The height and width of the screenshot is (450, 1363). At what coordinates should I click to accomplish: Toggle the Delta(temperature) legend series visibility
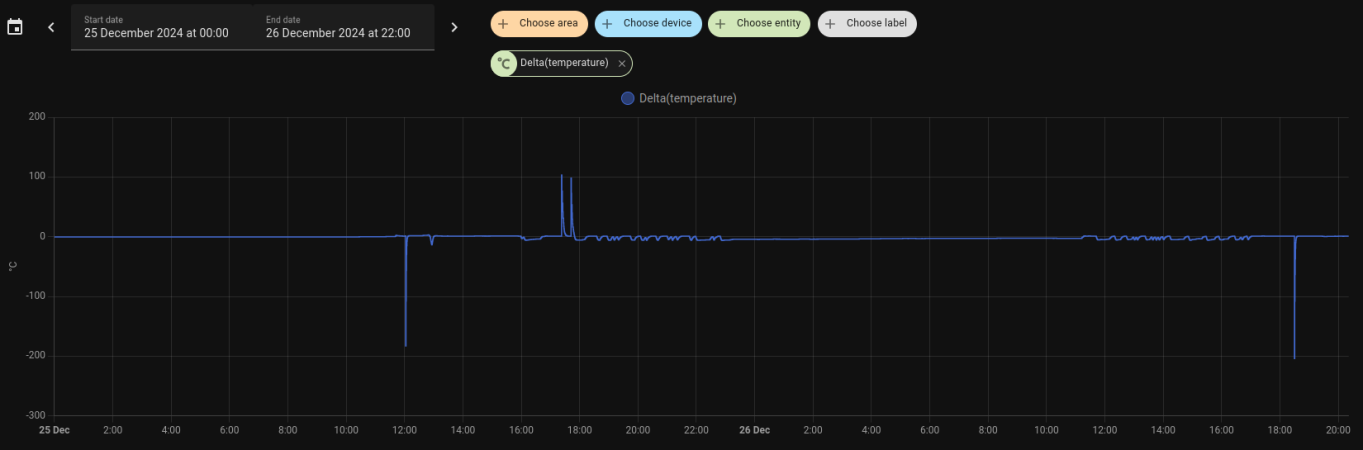click(687, 98)
